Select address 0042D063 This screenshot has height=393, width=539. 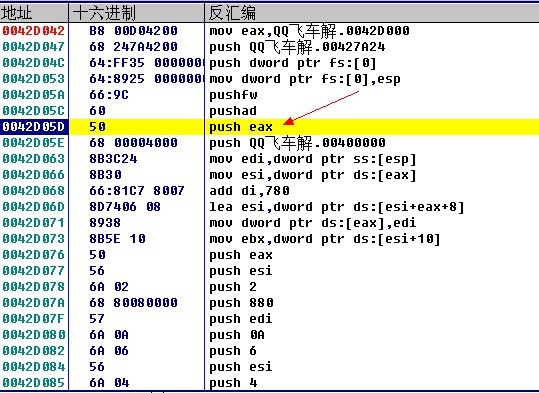click(x=33, y=159)
